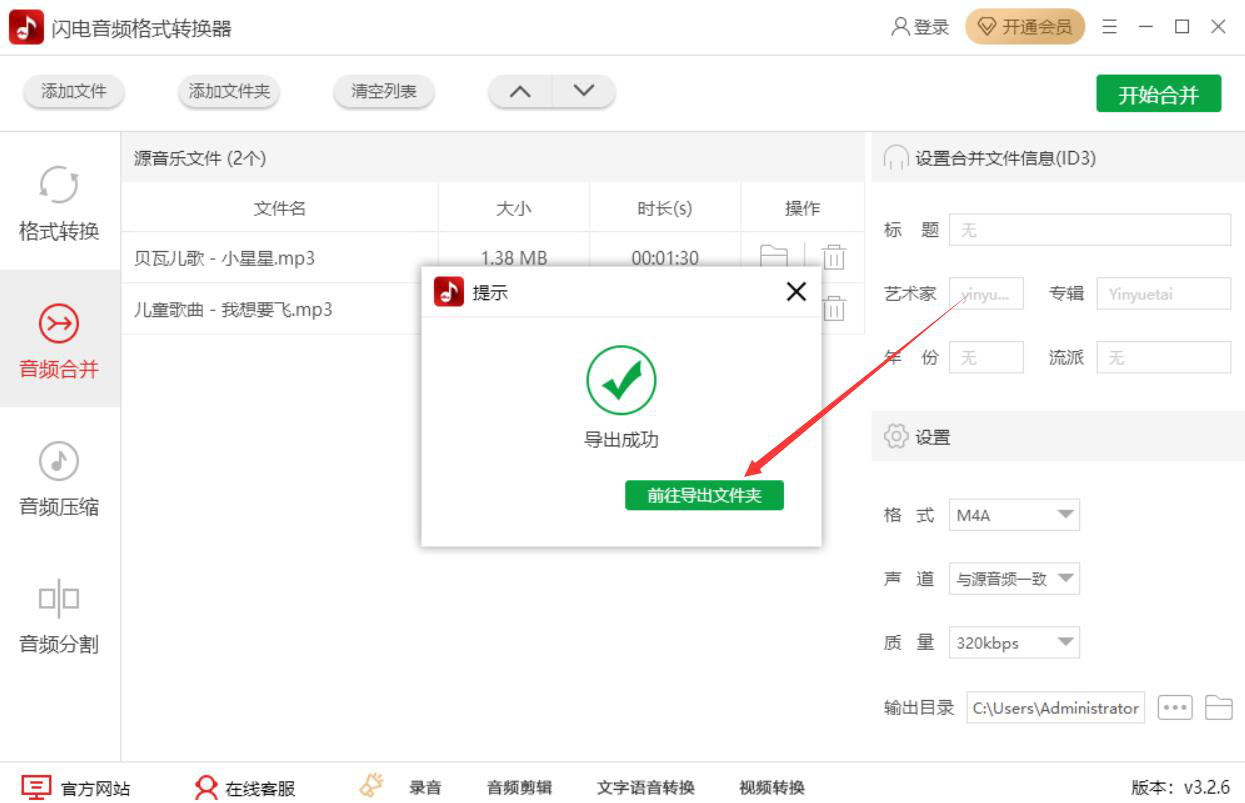Click the app logo in title bar

[26, 27]
